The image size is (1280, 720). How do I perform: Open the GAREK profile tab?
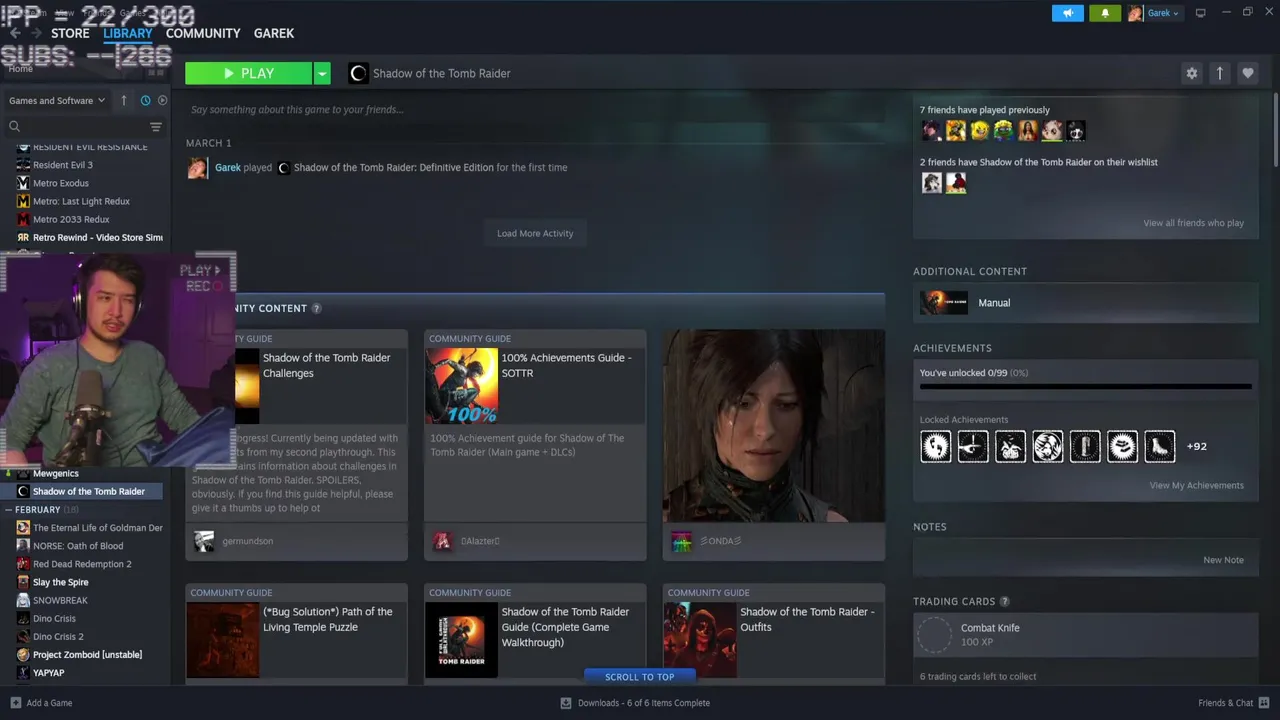[x=274, y=33]
